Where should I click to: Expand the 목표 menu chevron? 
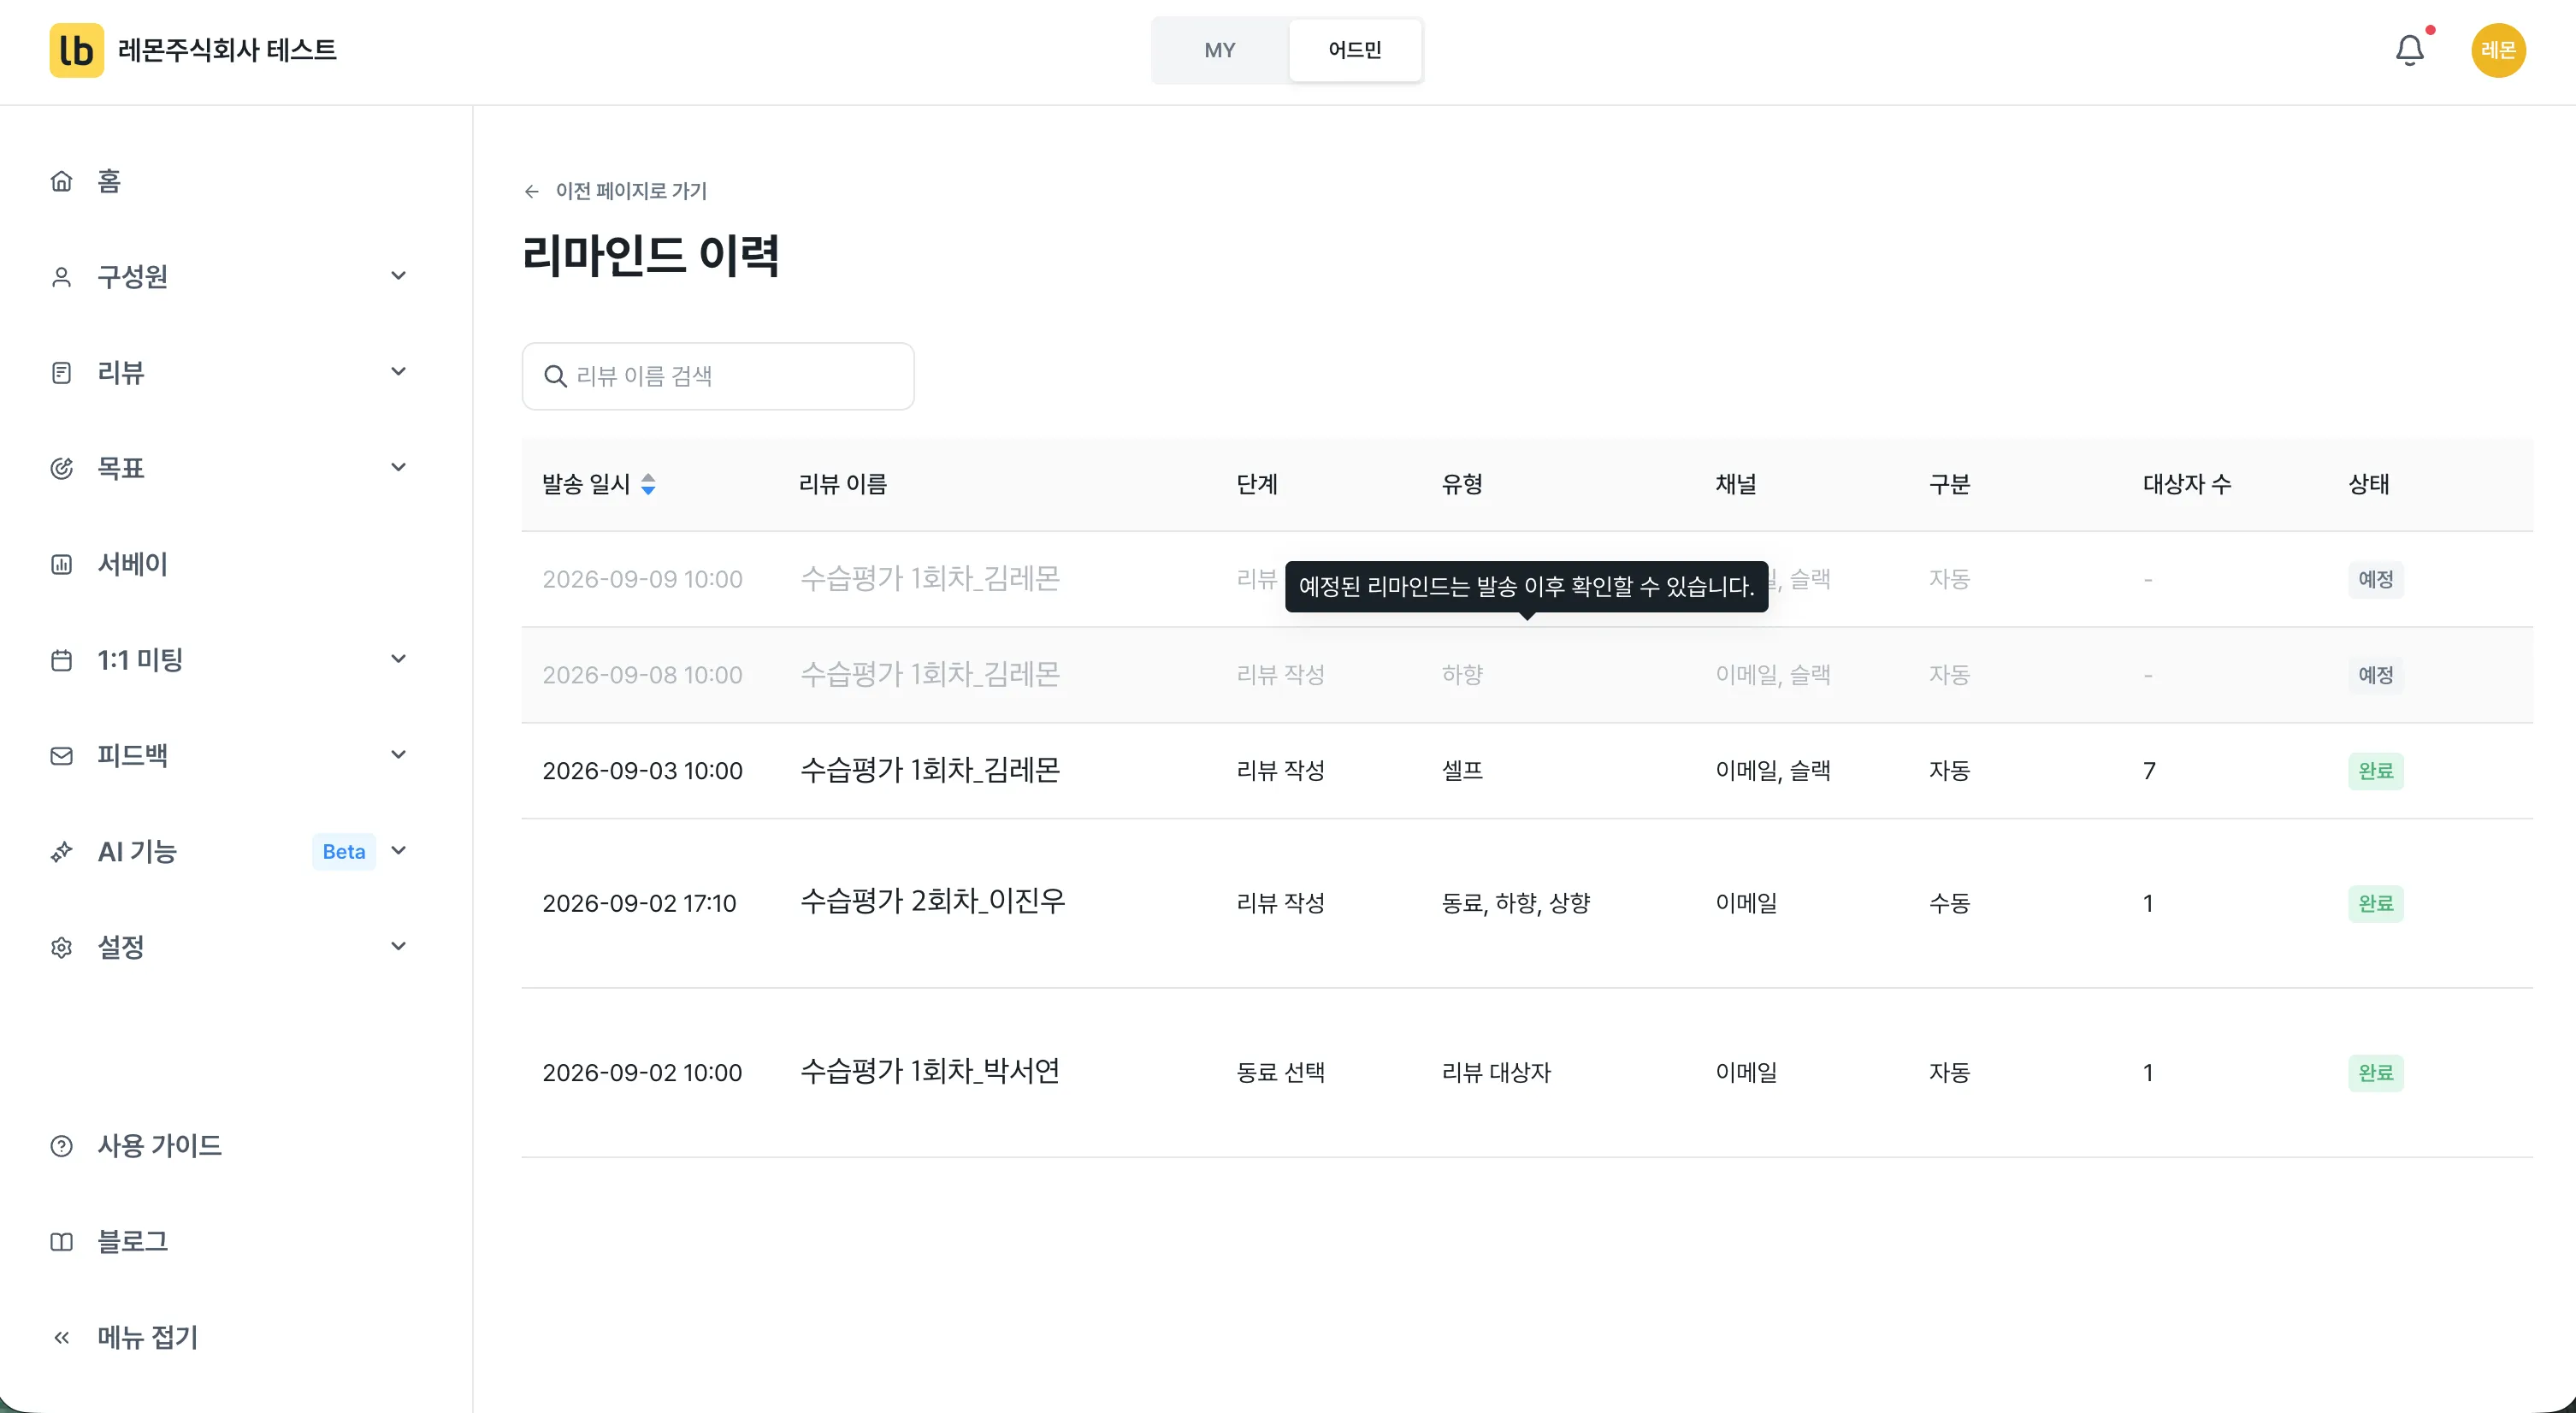(398, 467)
